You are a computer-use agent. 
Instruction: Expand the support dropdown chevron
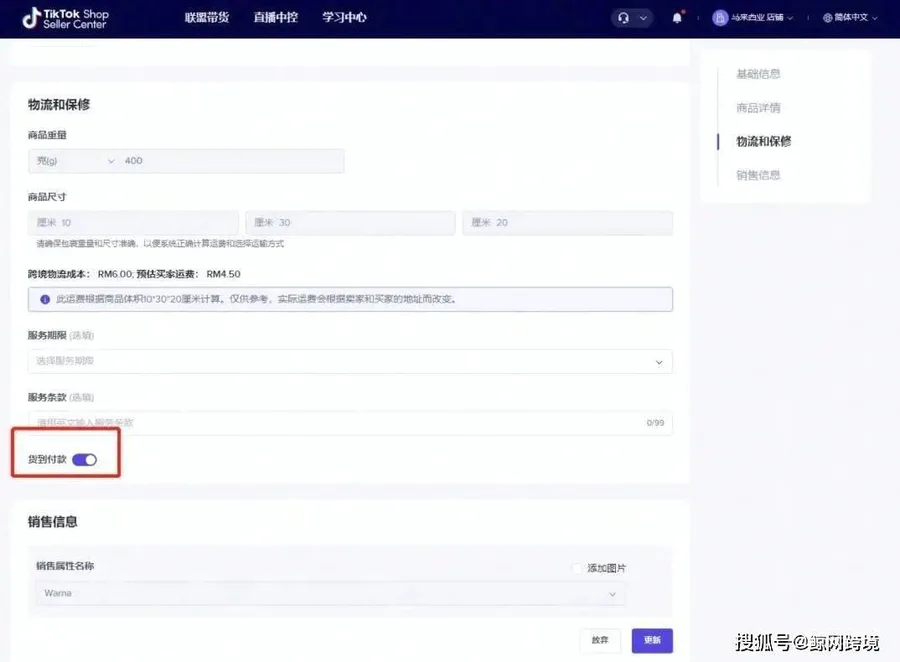[643, 18]
